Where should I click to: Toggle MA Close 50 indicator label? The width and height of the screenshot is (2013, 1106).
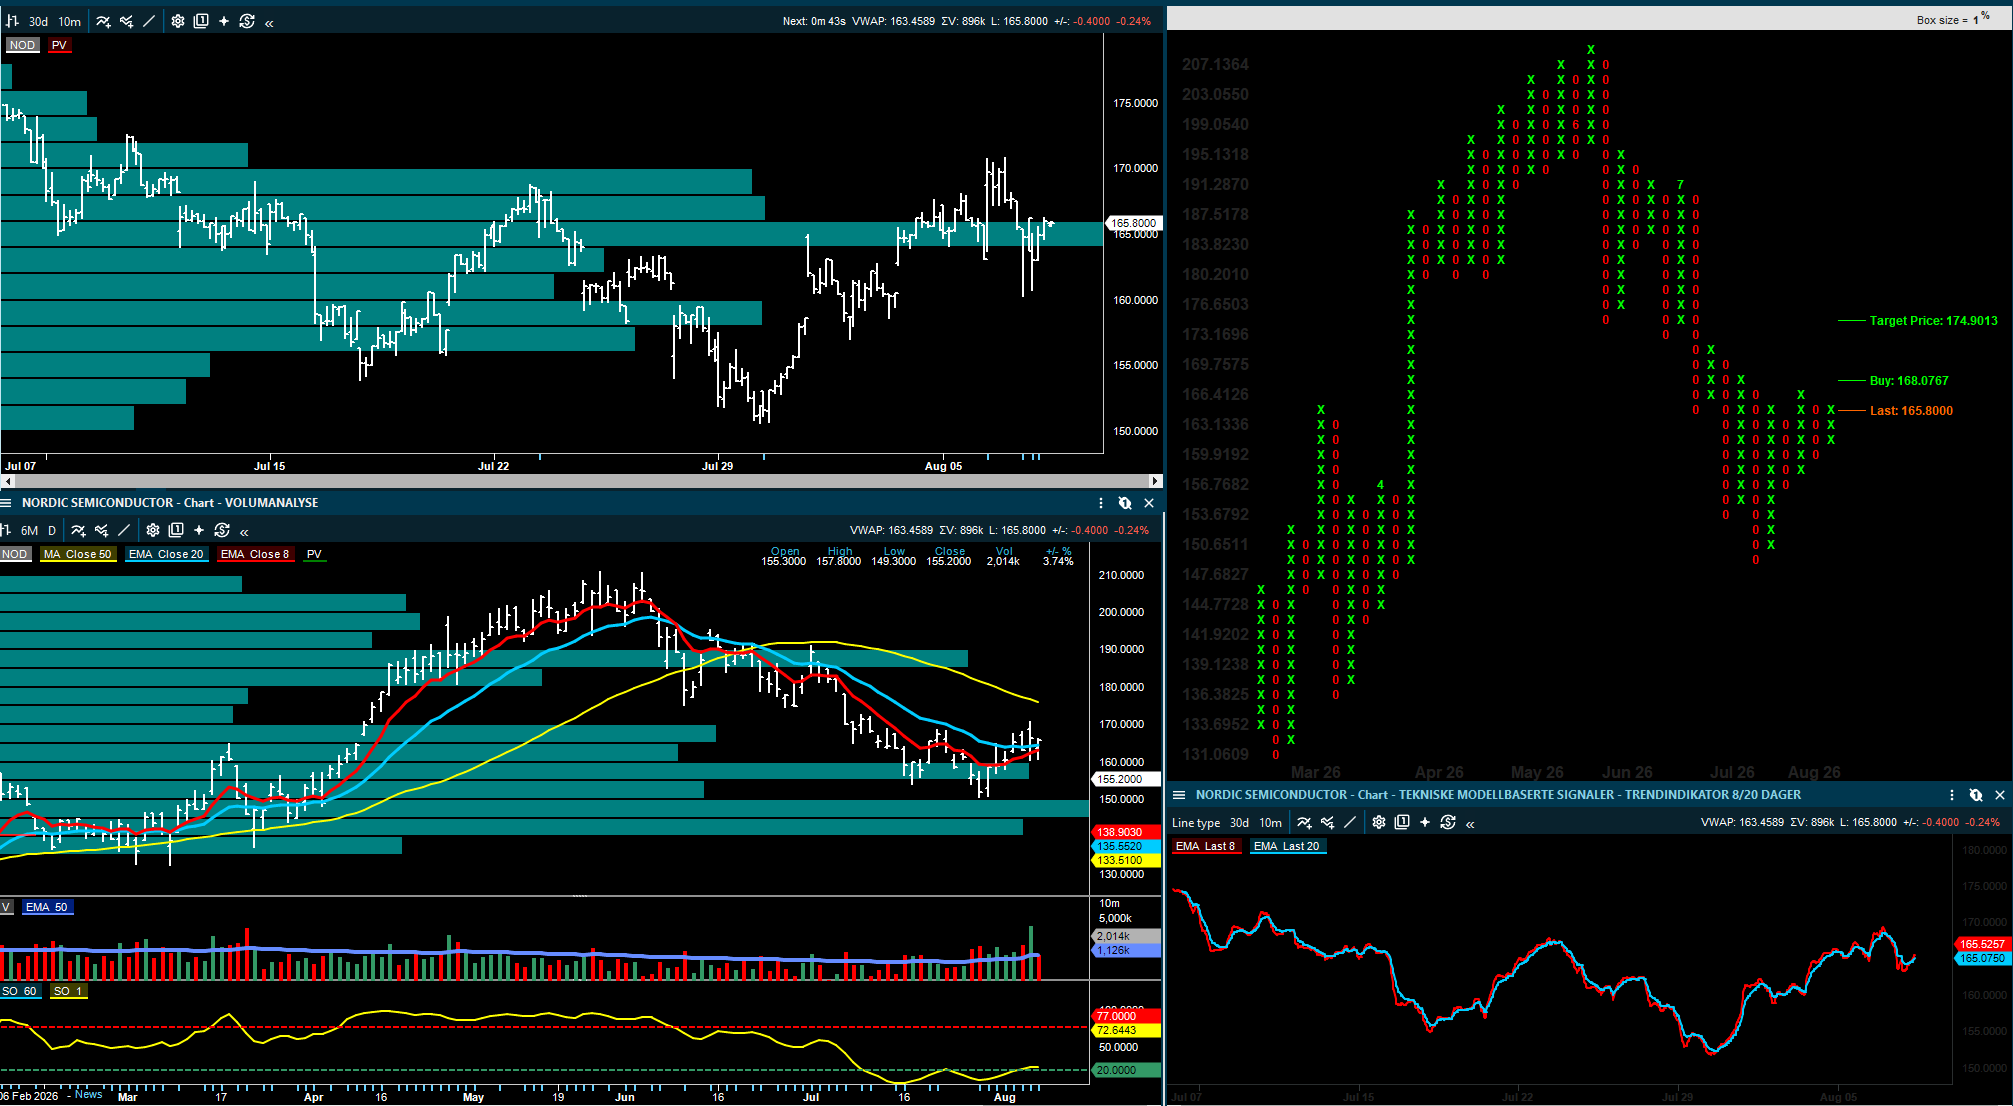pyautogui.click(x=78, y=554)
